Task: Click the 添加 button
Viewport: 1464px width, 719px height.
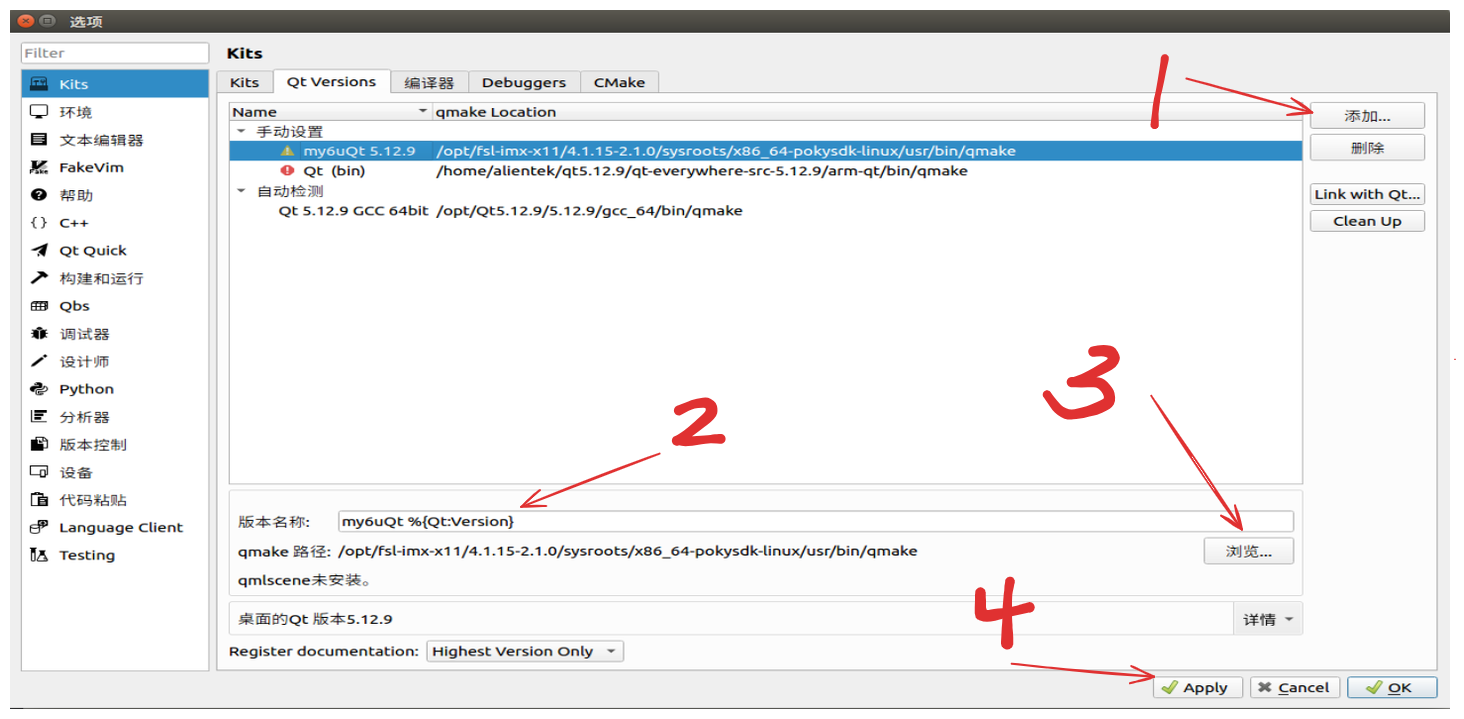Action: click(1366, 115)
